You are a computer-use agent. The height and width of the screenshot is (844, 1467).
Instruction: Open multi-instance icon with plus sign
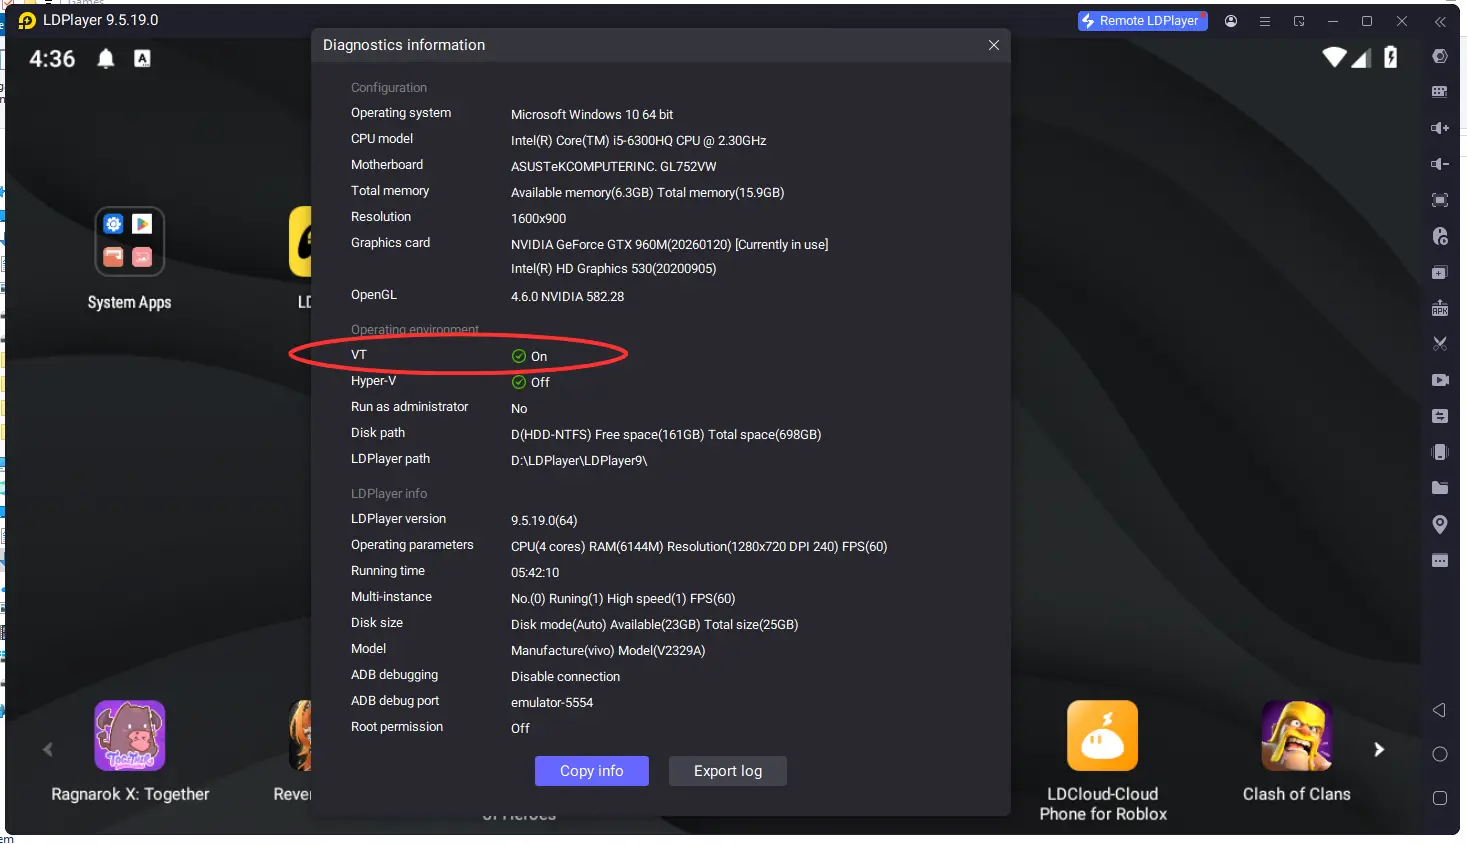1439,272
